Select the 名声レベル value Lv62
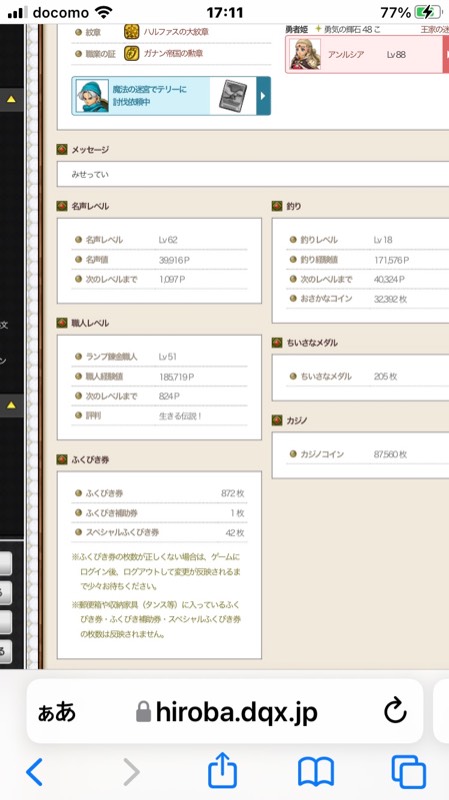This screenshot has height=800, width=449. pos(168,240)
